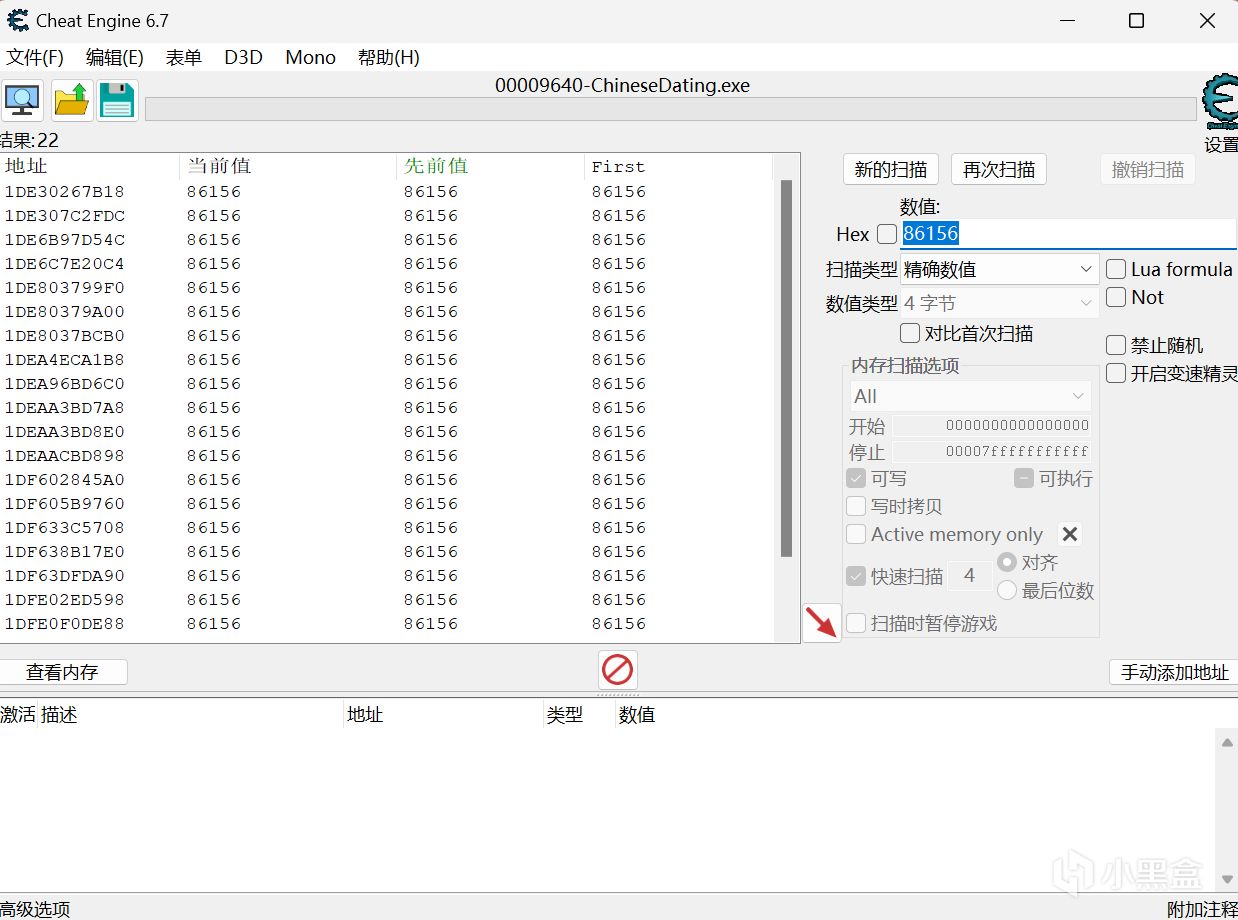Click the 数值 input field with 86156
The height and width of the screenshot is (920, 1238).
[x=1068, y=234]
